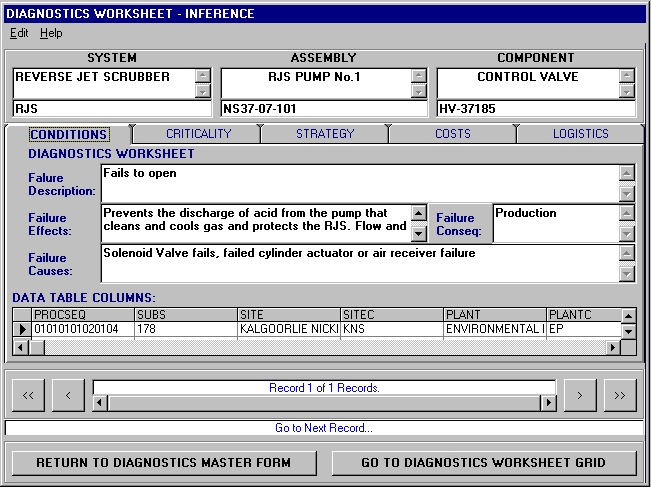This screenshot has height=487, width=651.
Task: Click the CONTROL VALVE component field
Action: 528,83
